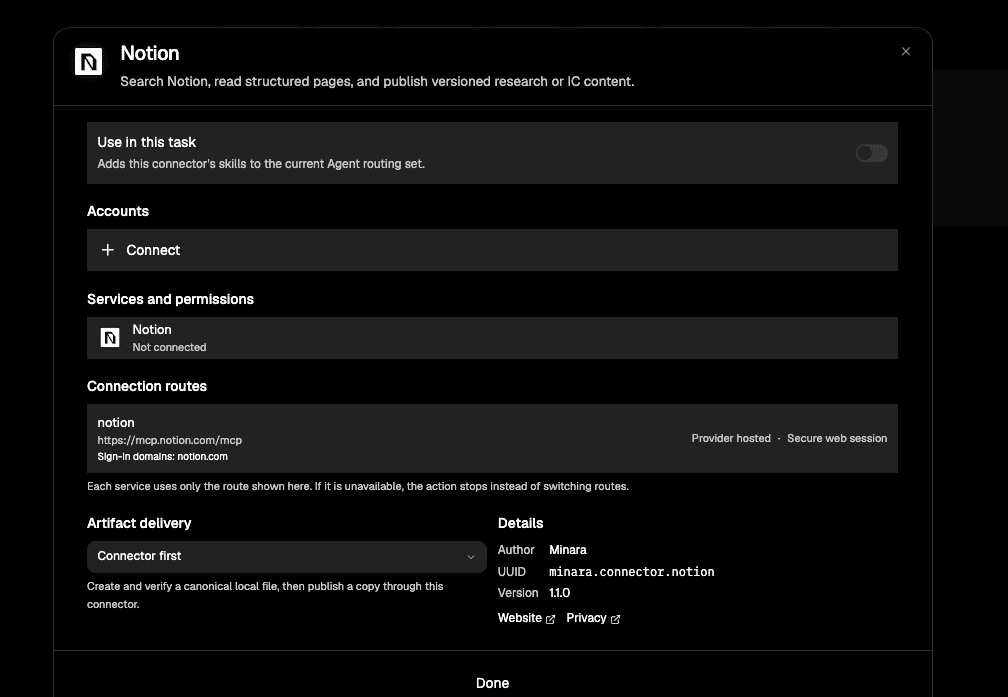Viewport: 1008px width, 697px height.
Task: Click external link icon beside Privacy
Action: point(615,619)
